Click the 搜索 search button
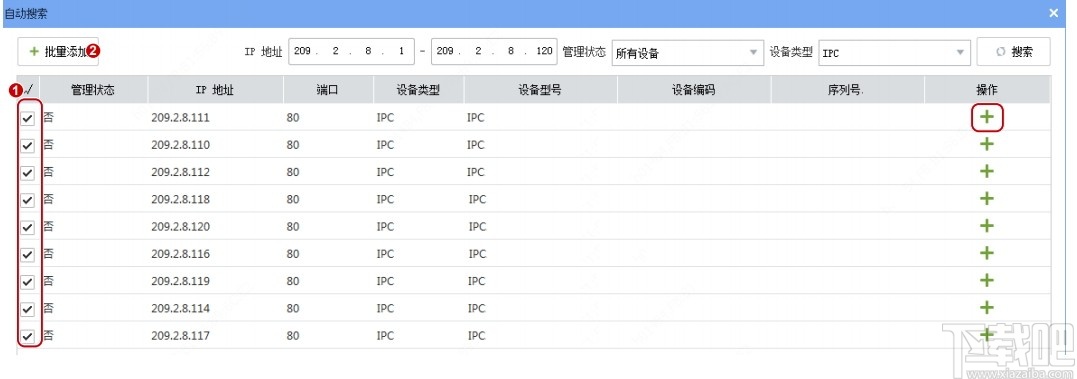 pyautogui.click(x=1014, y=51)
